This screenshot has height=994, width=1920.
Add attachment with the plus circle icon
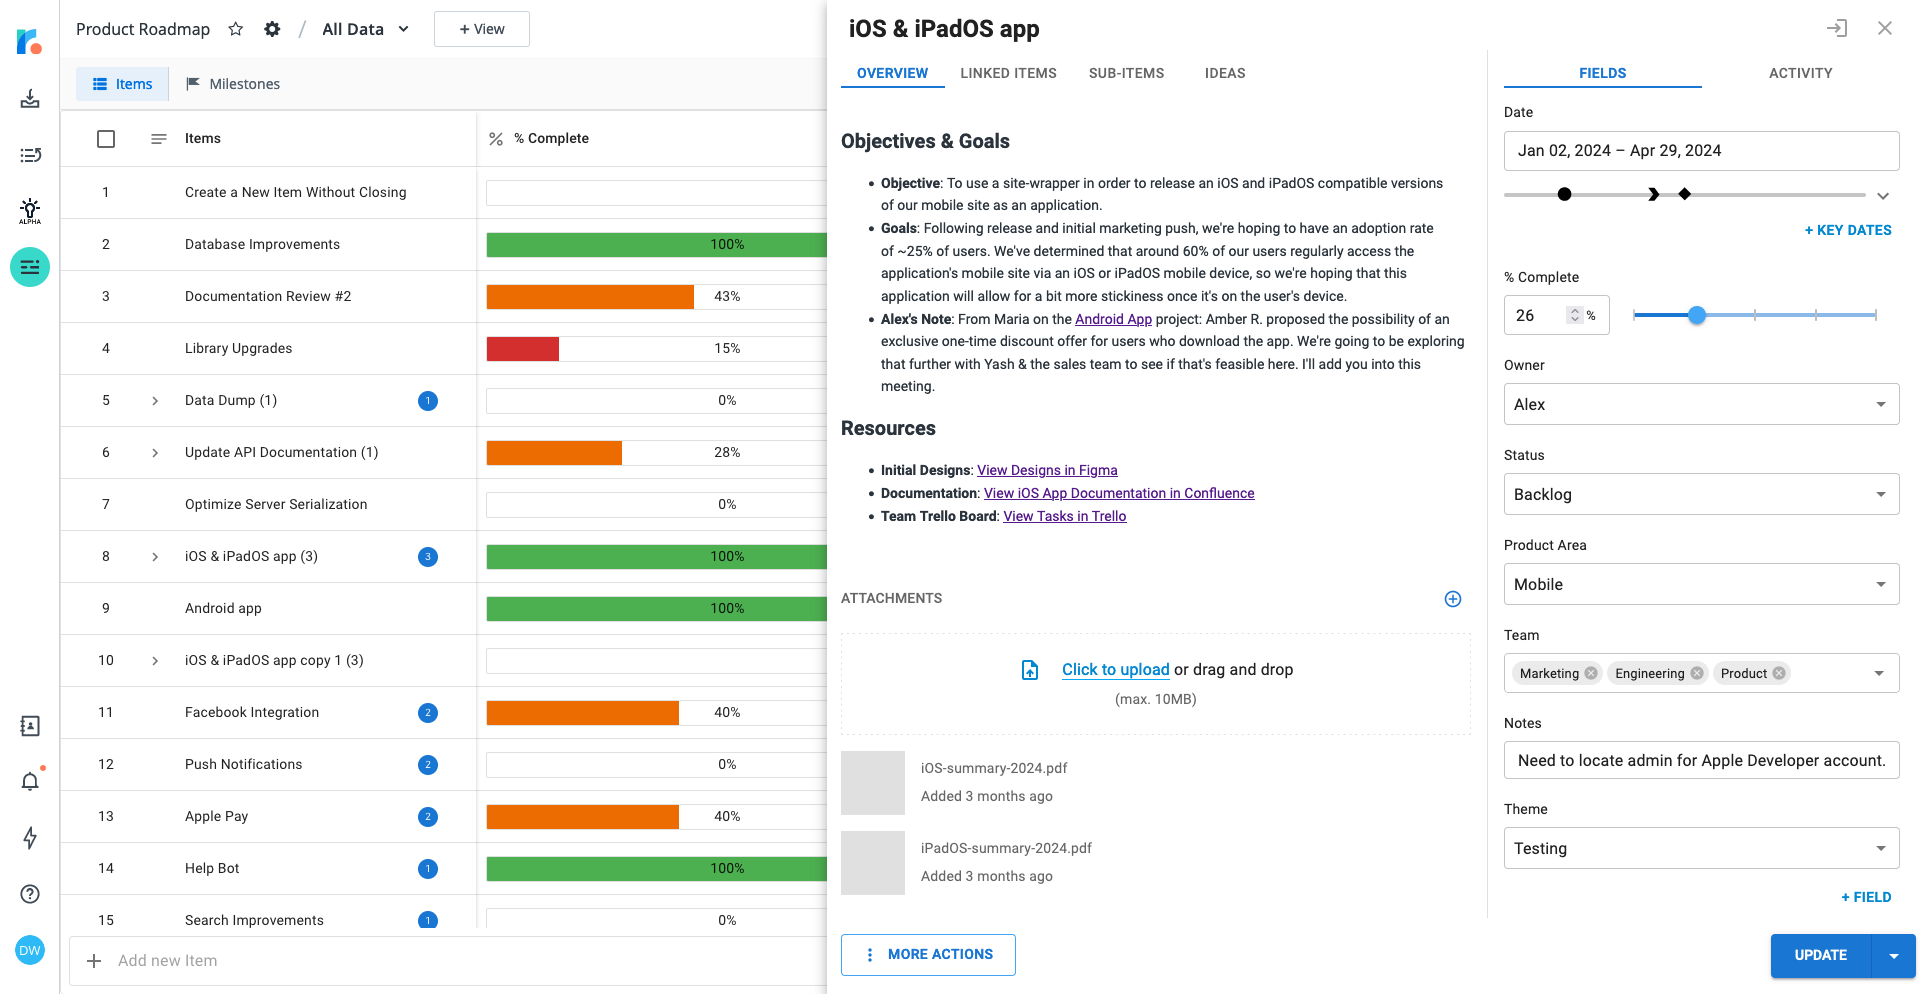[x=1453, y=599]
